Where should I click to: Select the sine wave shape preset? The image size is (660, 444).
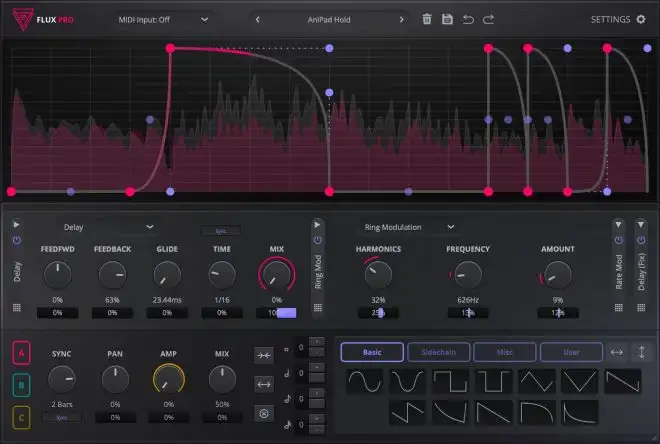365,381
